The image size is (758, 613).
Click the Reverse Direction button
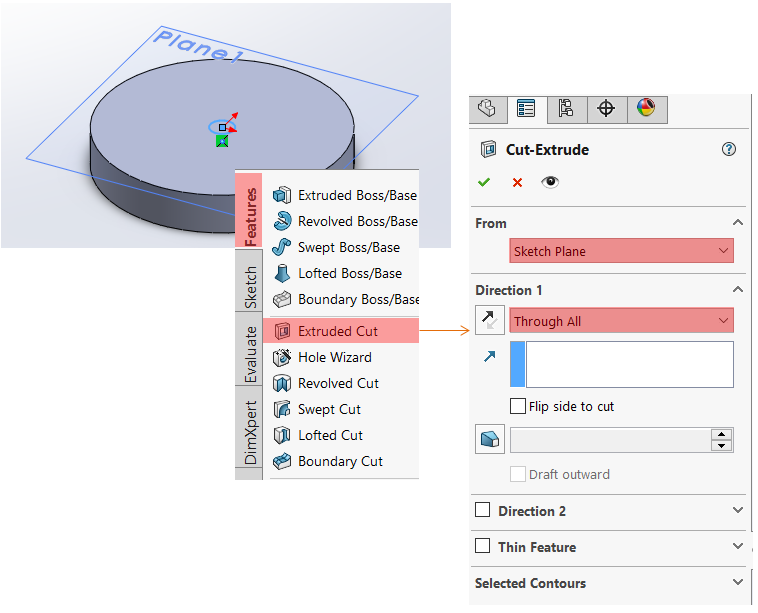490,320
